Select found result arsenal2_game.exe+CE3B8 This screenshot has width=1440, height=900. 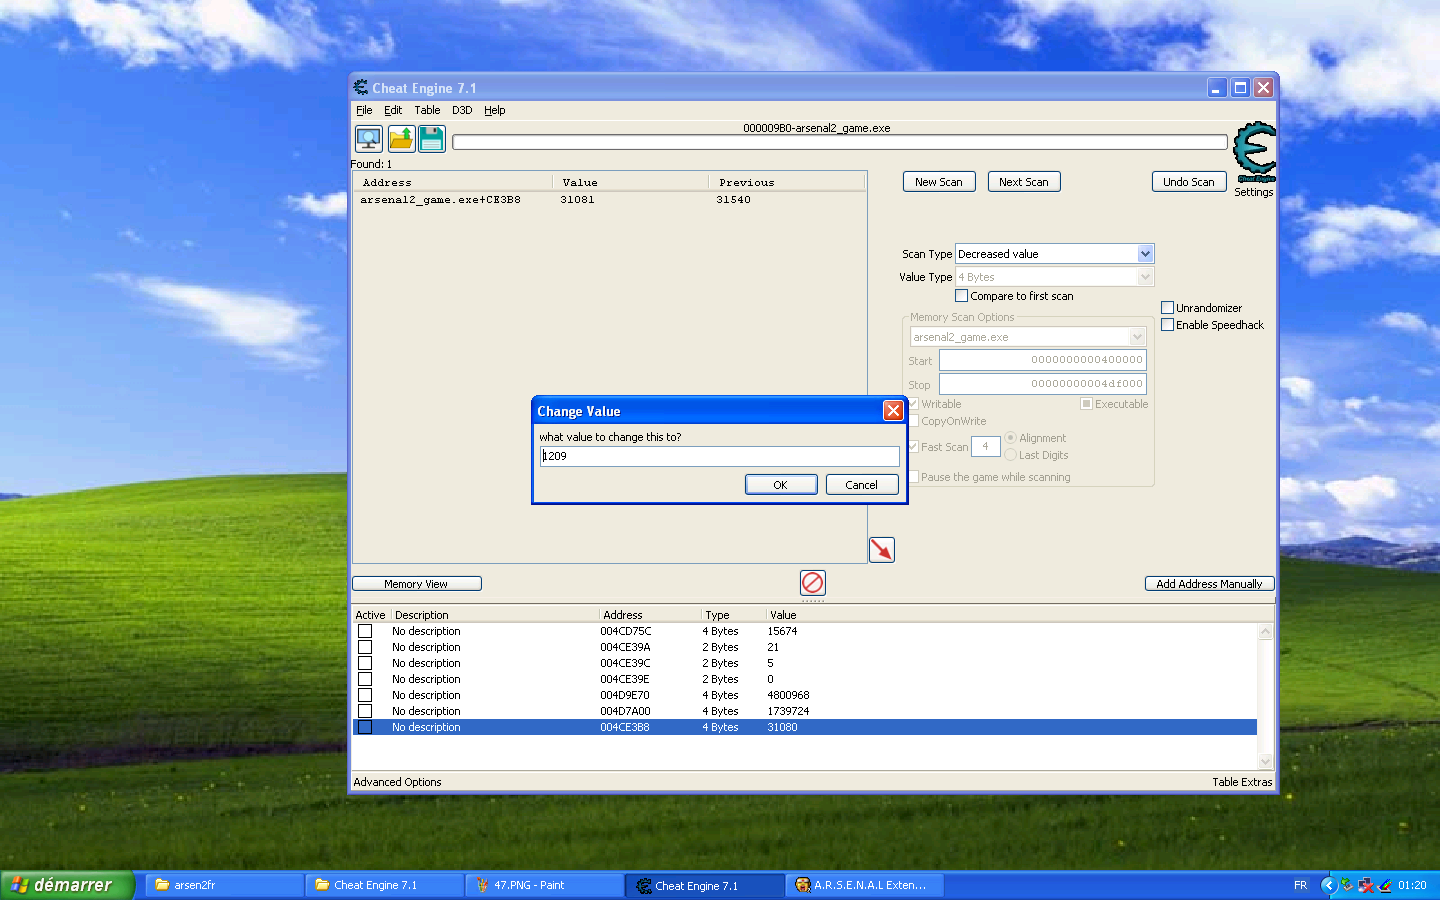[609, 200]
